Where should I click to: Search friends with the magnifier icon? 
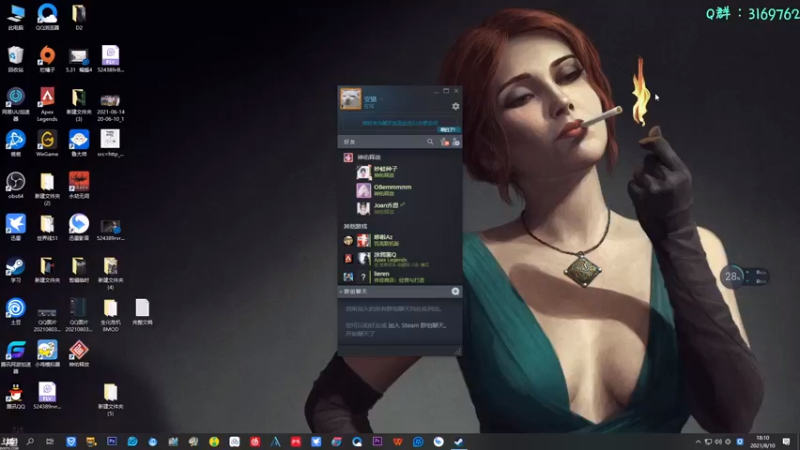(x=430, y=142)
